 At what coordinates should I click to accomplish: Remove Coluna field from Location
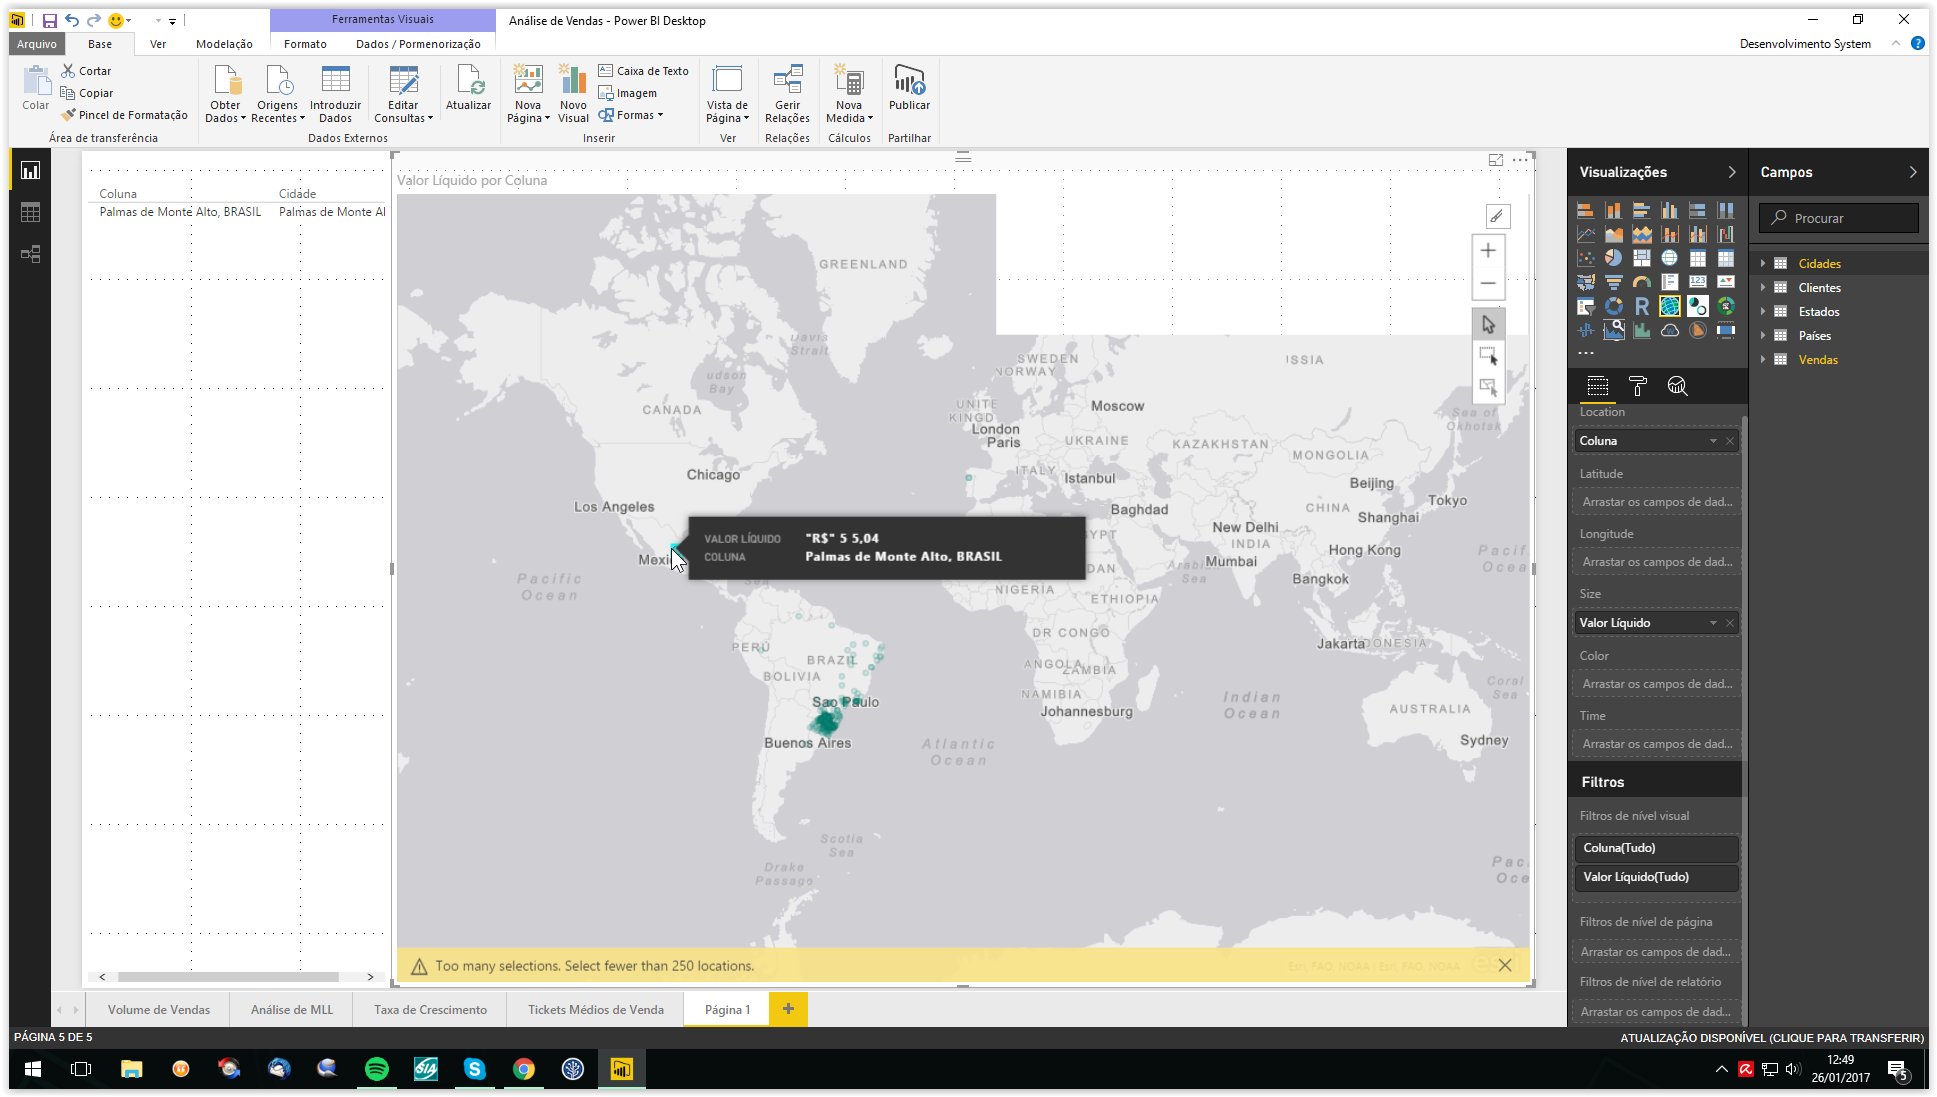1730,441
